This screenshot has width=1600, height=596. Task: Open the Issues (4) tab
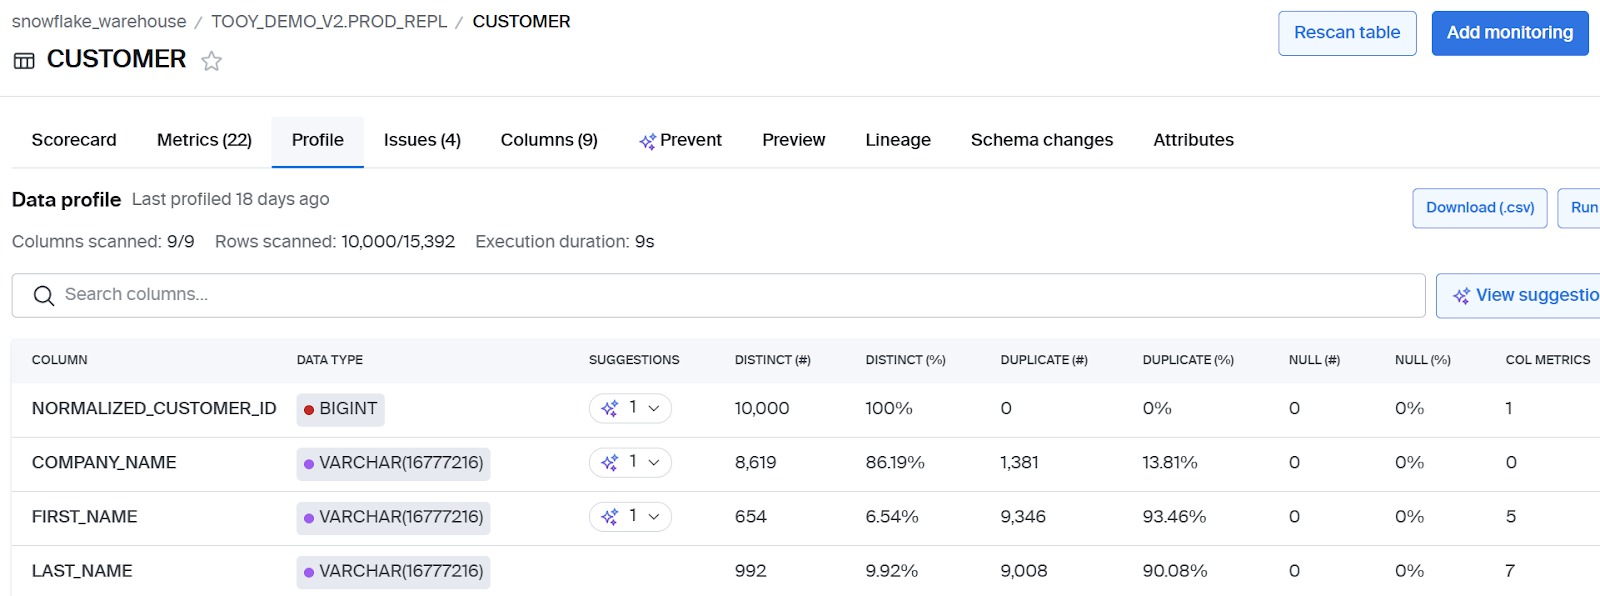422,140
